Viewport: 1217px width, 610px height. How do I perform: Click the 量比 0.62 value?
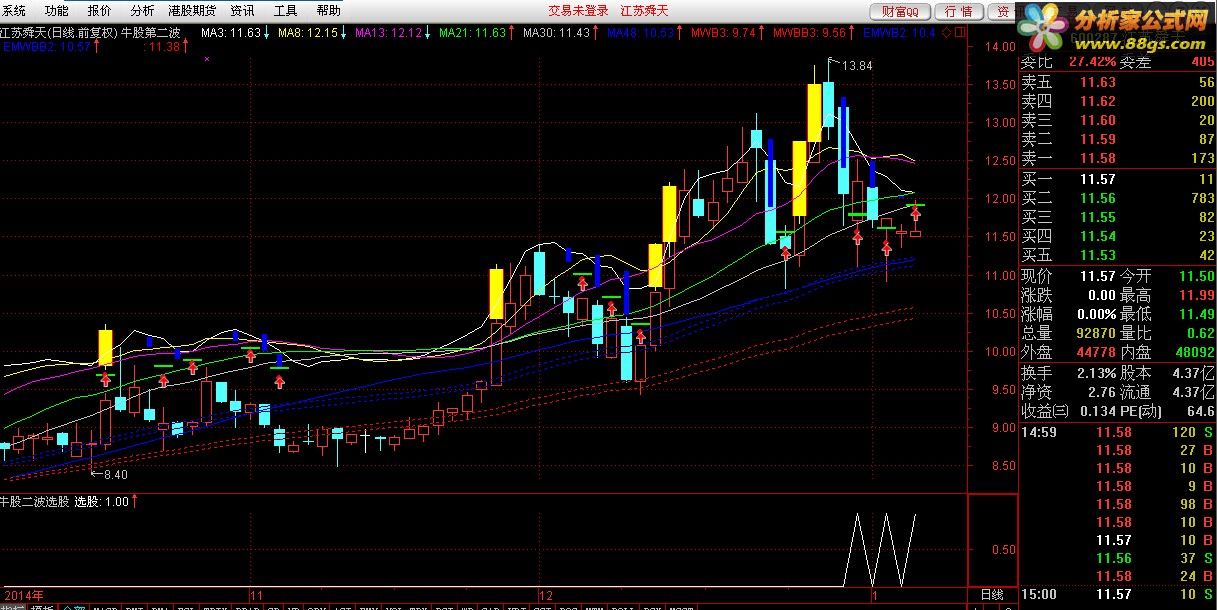pyautogui.click(x=1201, y=333)
